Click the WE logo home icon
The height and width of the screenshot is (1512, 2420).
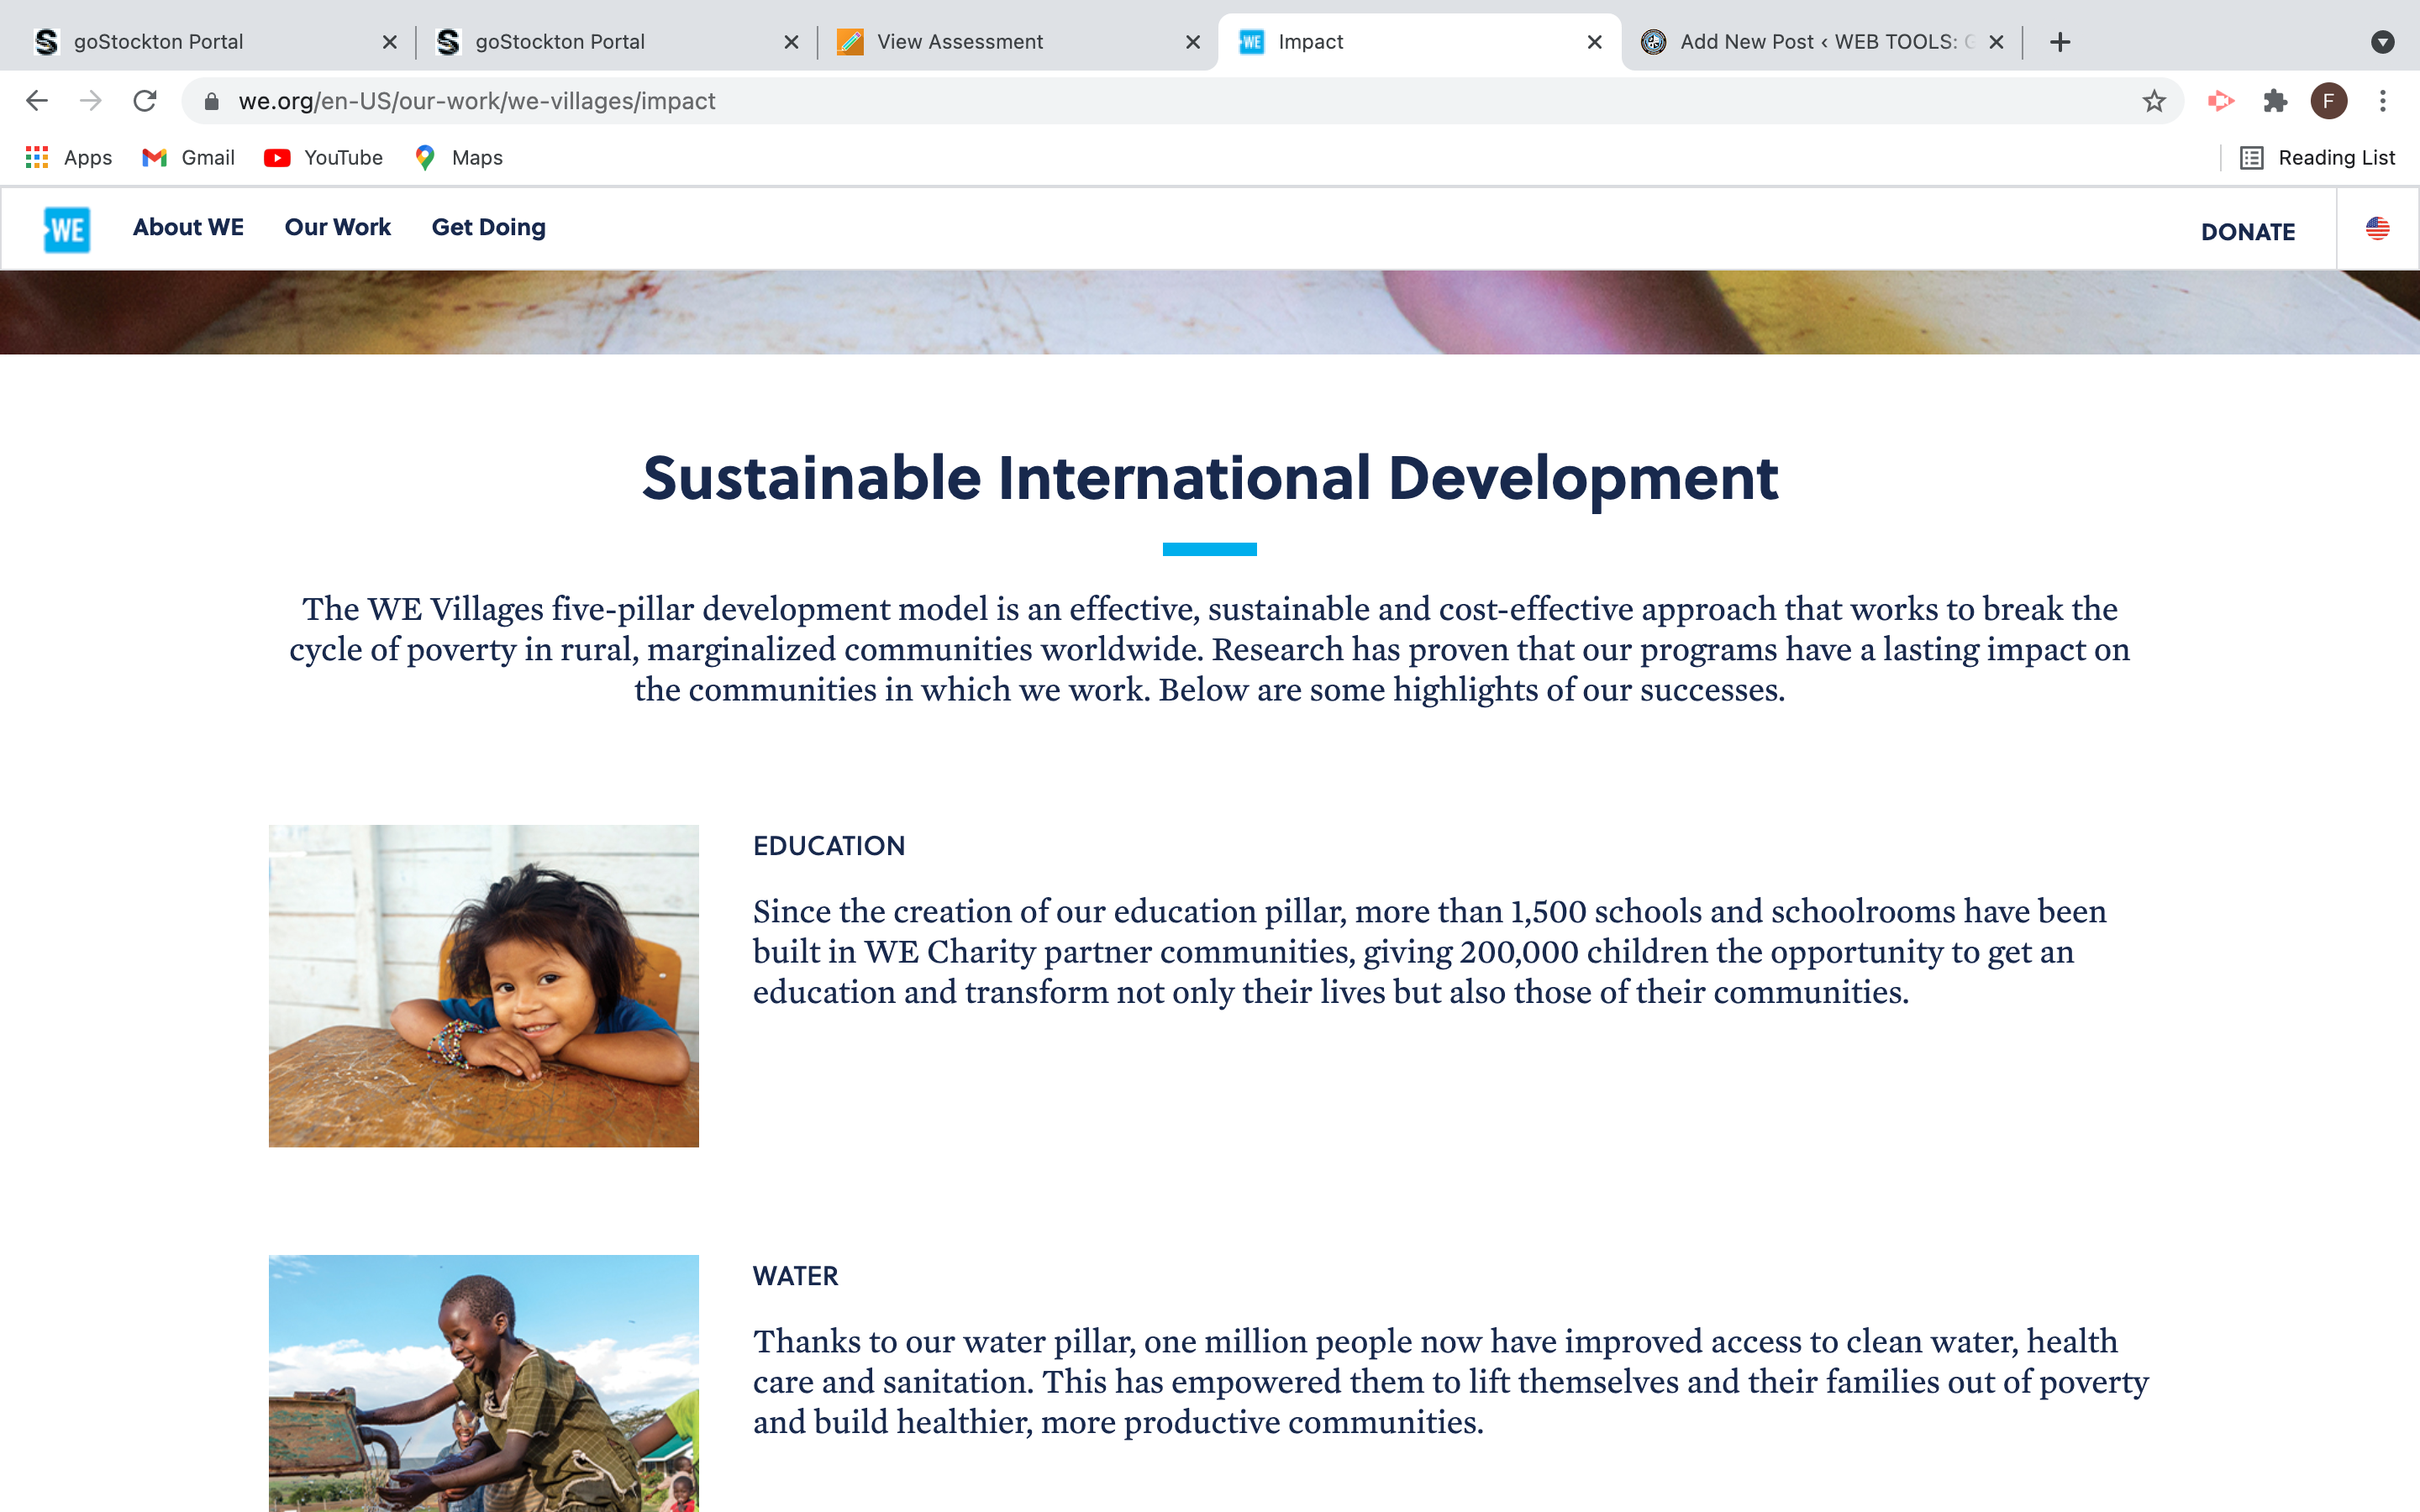click(x=67, y=229)
